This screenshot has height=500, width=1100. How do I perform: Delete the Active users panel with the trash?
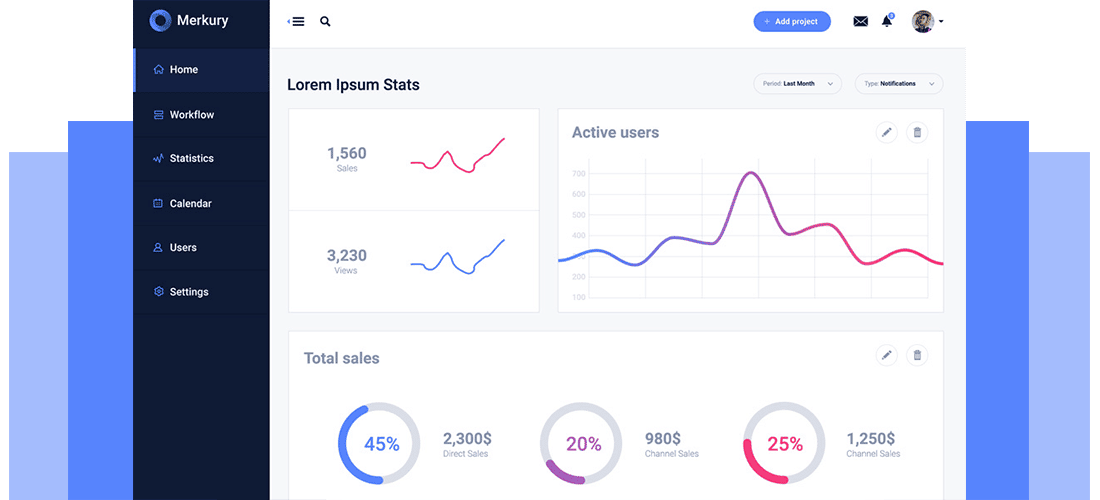coord(917,132)
